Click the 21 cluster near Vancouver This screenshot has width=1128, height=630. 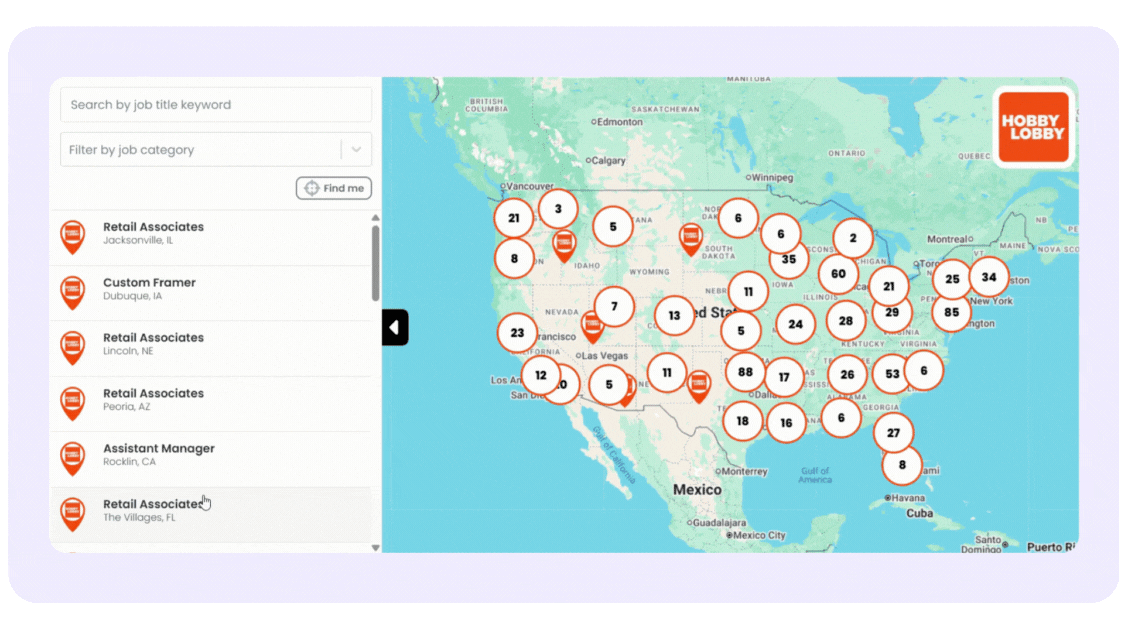[x=514, y=217]
